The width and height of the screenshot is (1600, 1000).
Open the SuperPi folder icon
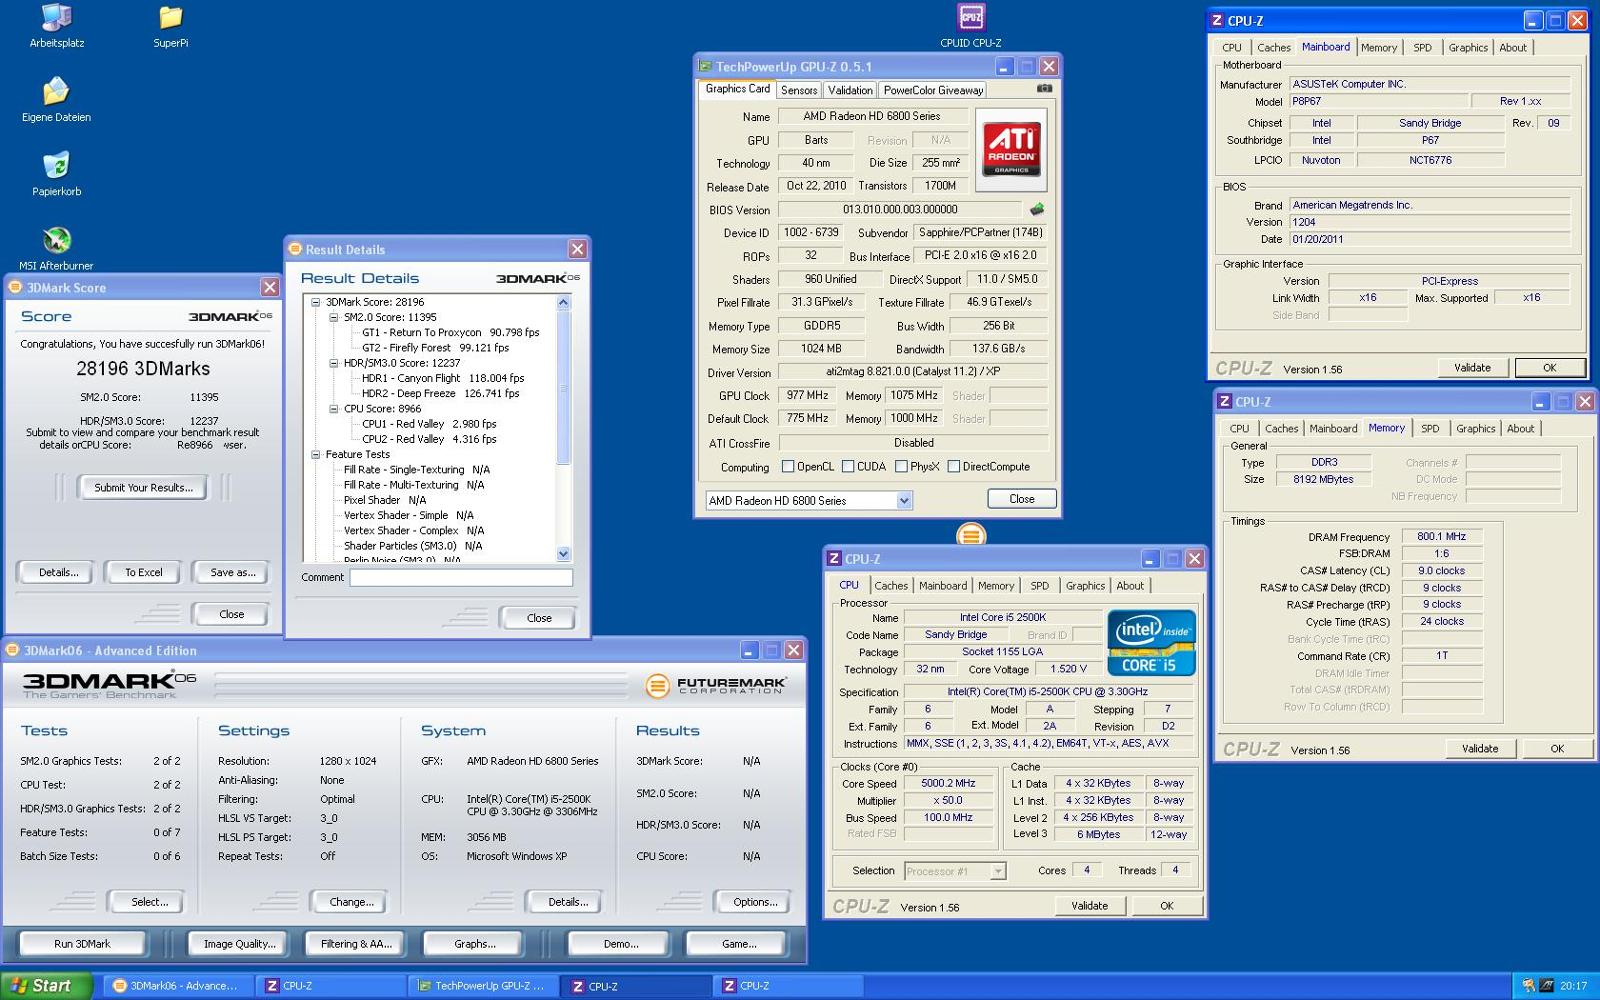[x=171, y=26]
